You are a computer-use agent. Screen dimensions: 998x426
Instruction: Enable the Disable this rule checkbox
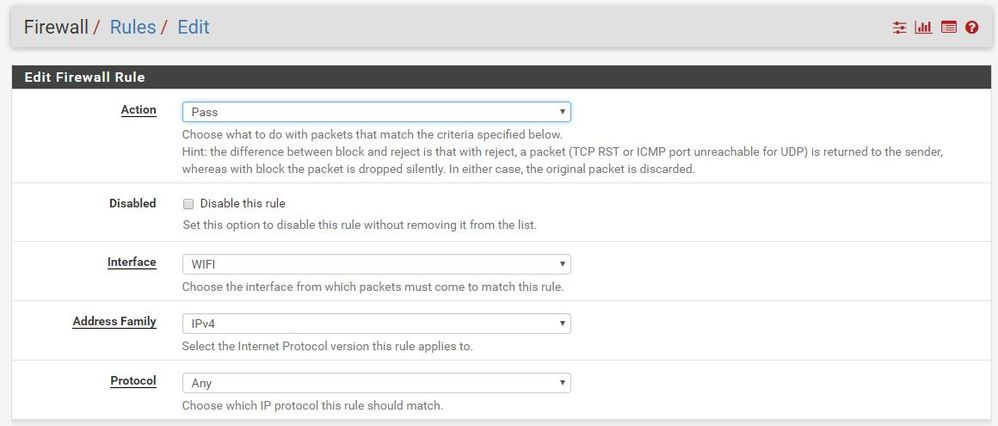click(x=188, y=204)
